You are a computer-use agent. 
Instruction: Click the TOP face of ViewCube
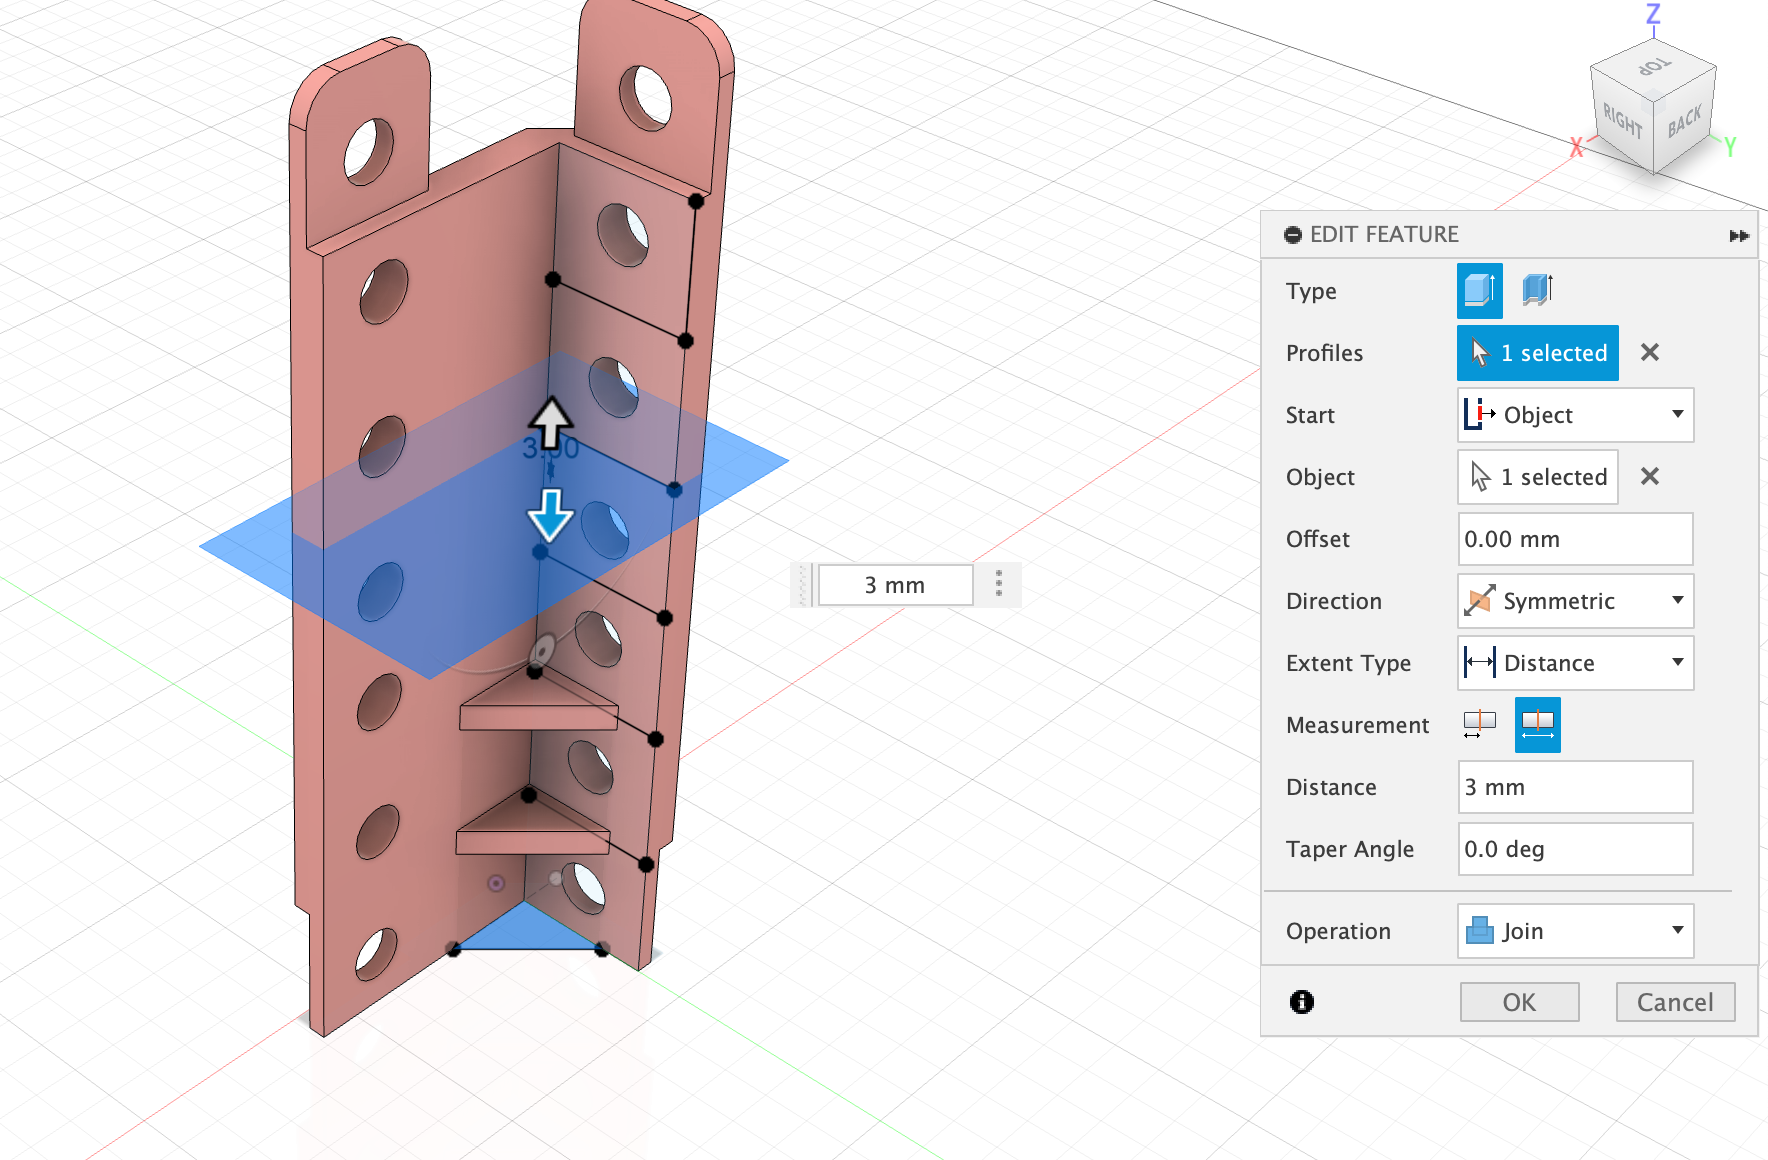1654,67
